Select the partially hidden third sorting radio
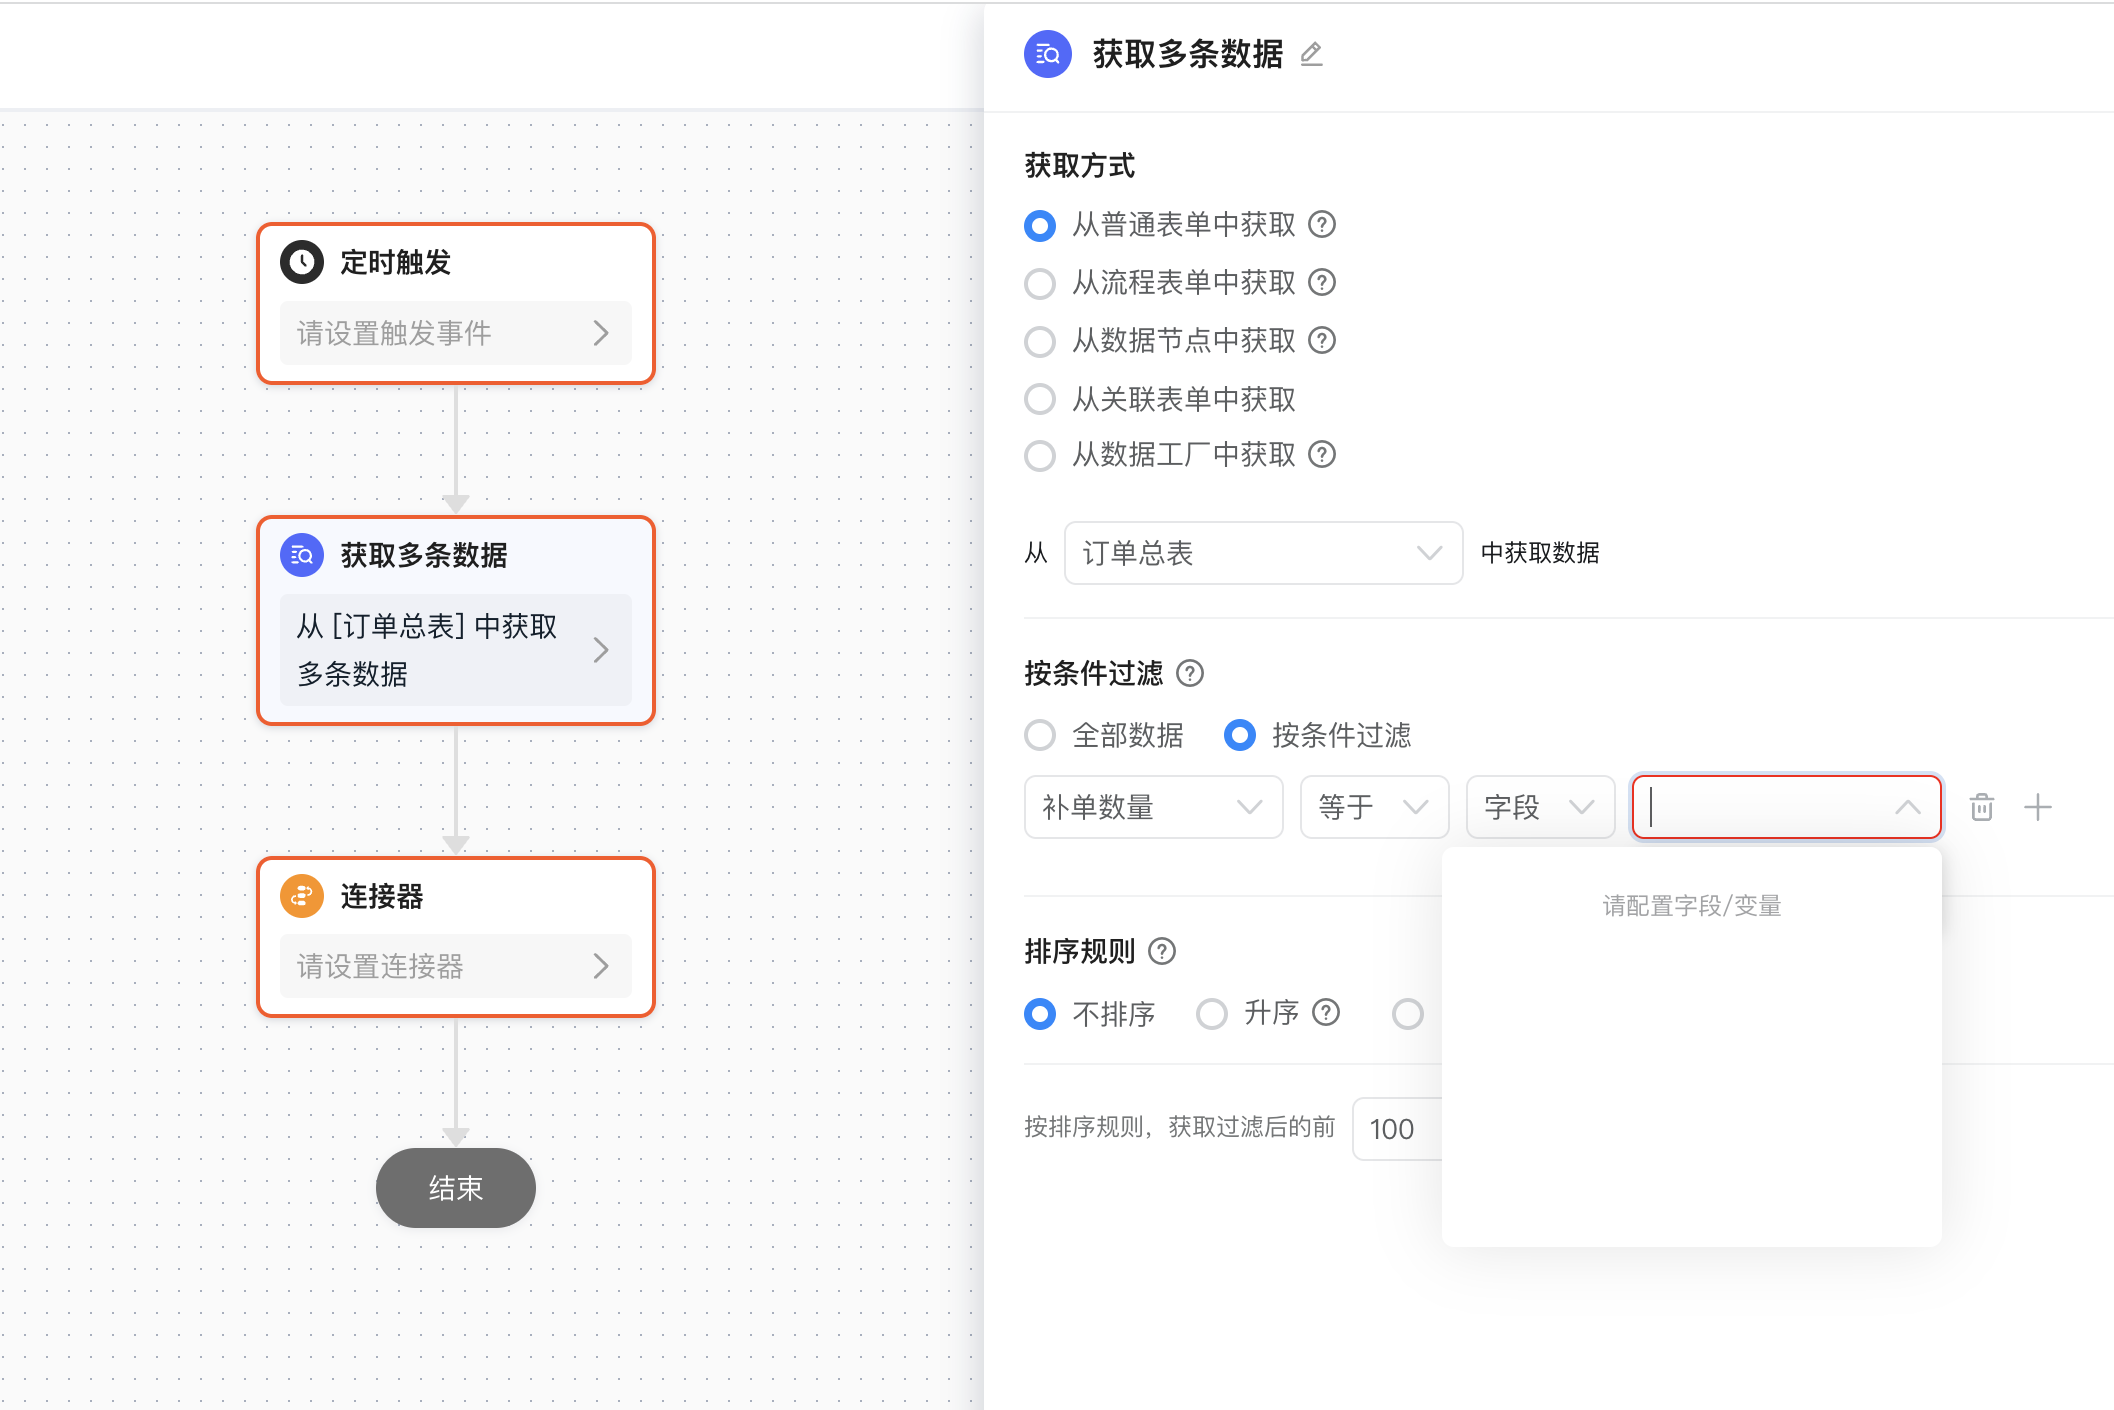This screenshot has width=2114, height=1410. click(x=1408, y=1014)
